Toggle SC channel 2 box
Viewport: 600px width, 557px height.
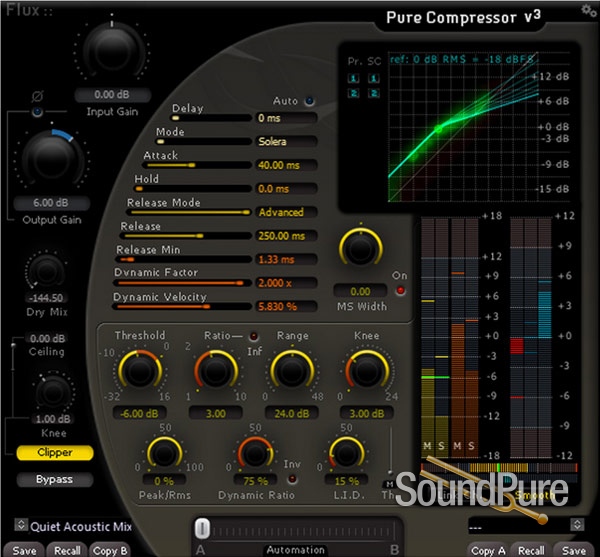point(373,93)
